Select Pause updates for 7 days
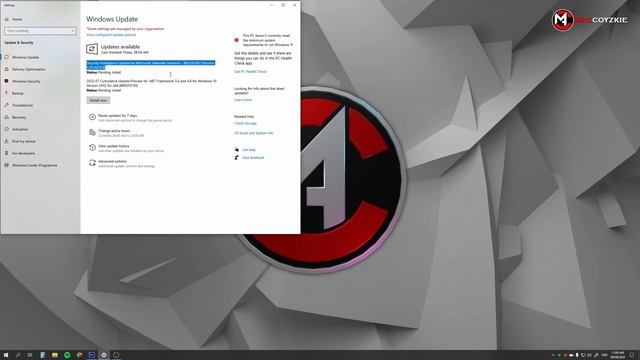 (x=118, y=116)
